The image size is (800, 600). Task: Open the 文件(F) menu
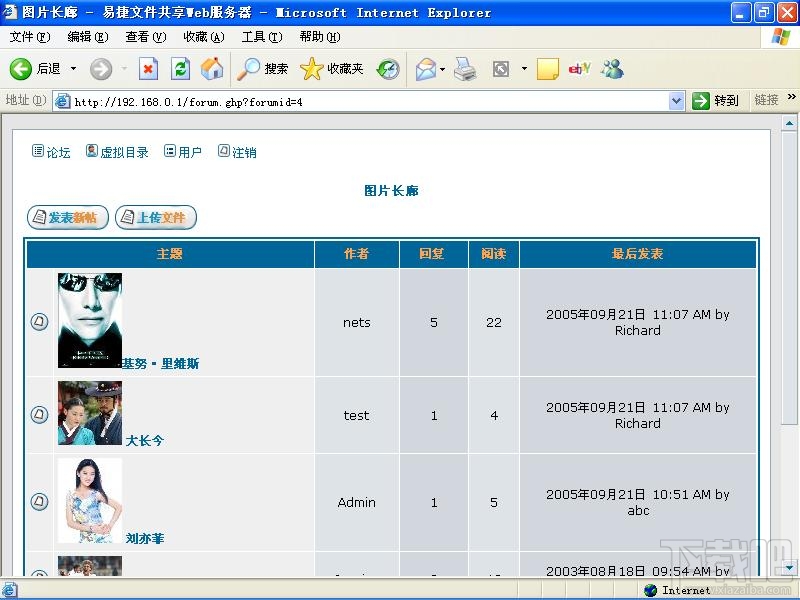(30, 37)
